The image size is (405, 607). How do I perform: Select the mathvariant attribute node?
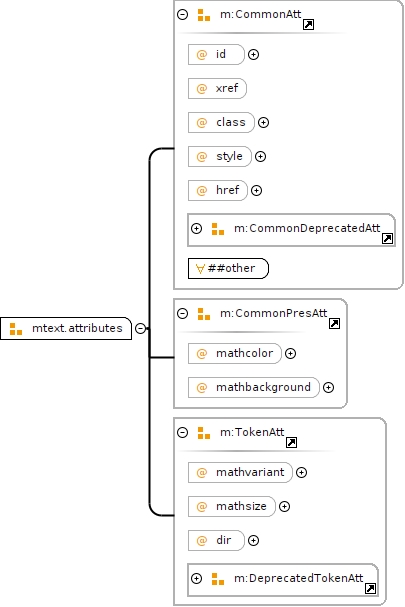point(240,472)
